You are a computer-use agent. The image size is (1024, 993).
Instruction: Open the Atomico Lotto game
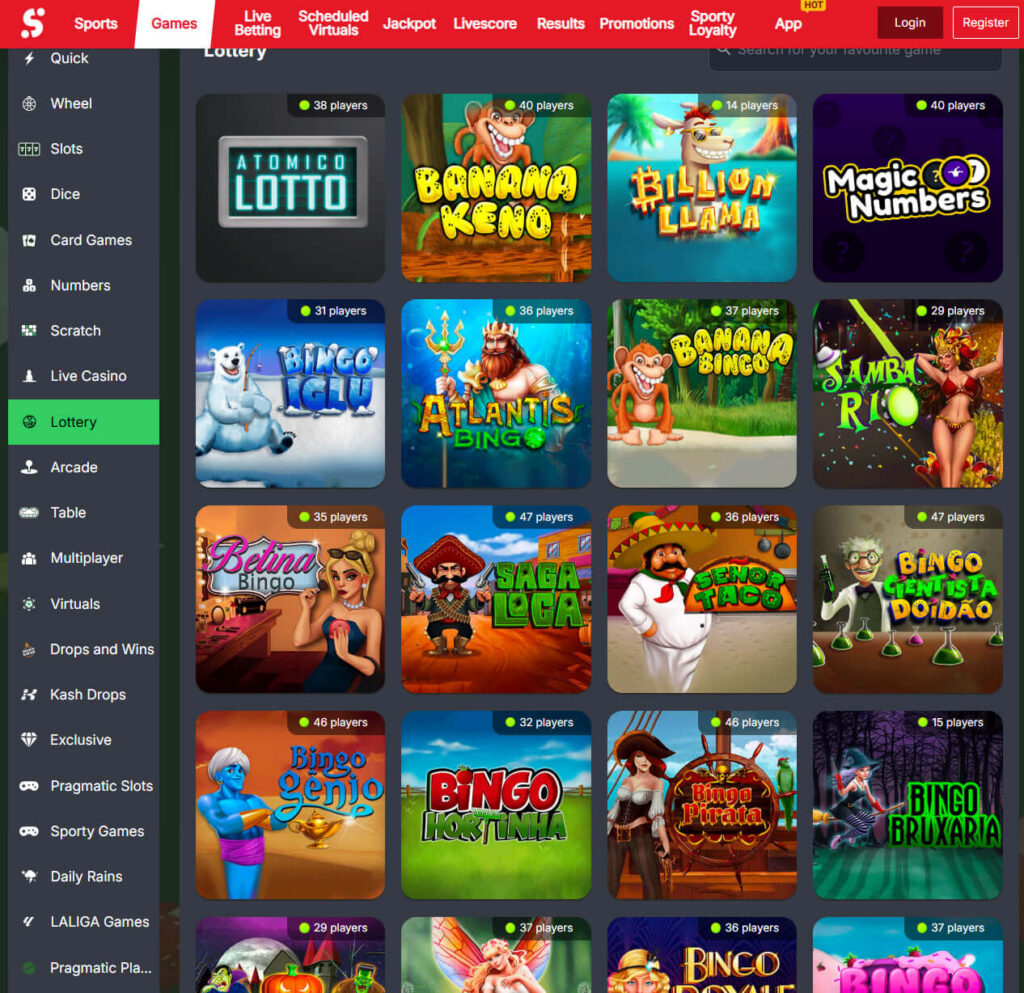click(x=290, y=188)
